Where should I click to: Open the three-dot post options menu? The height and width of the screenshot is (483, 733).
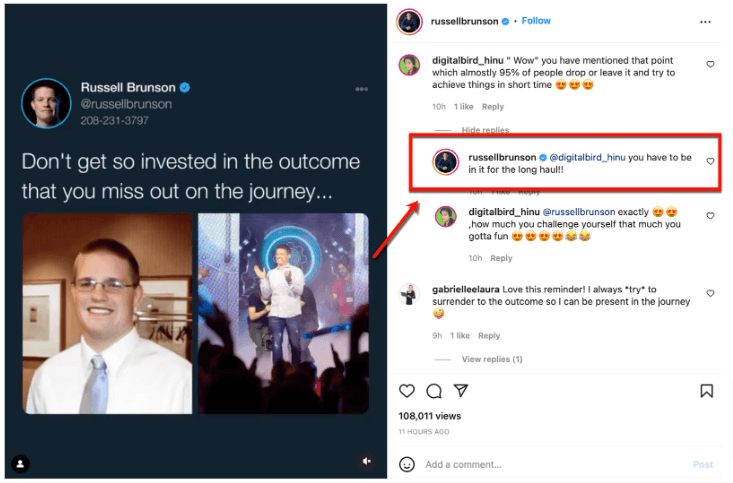tap(706, 21)
